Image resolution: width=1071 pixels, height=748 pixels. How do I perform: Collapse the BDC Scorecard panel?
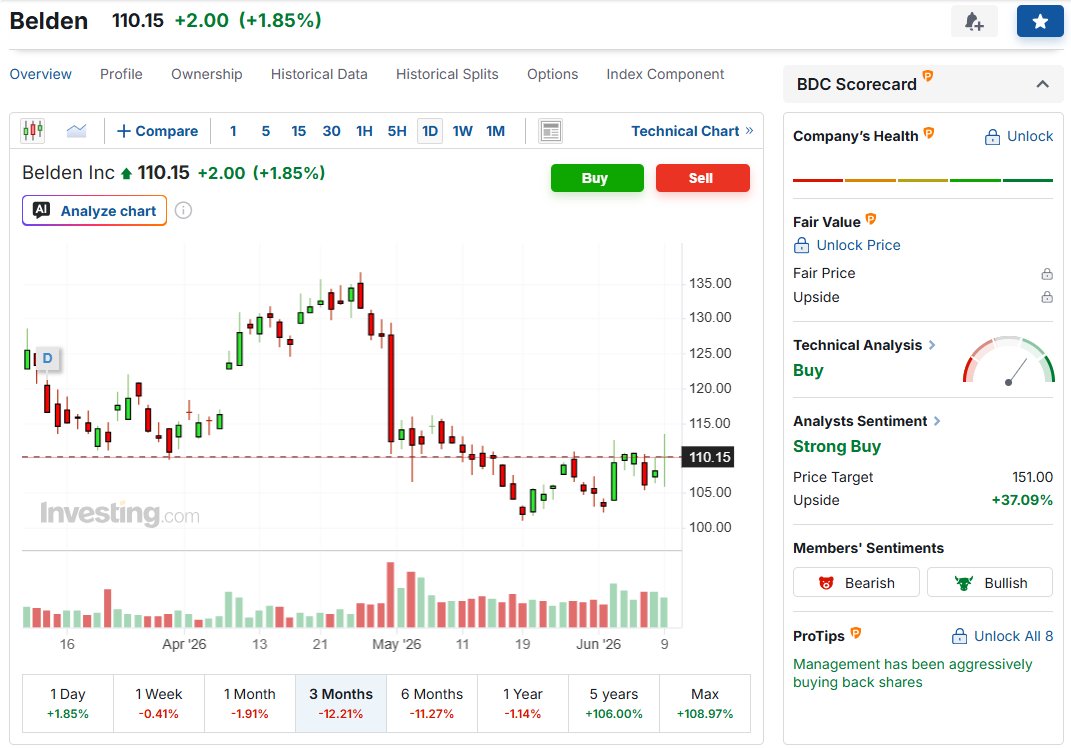1042,84
